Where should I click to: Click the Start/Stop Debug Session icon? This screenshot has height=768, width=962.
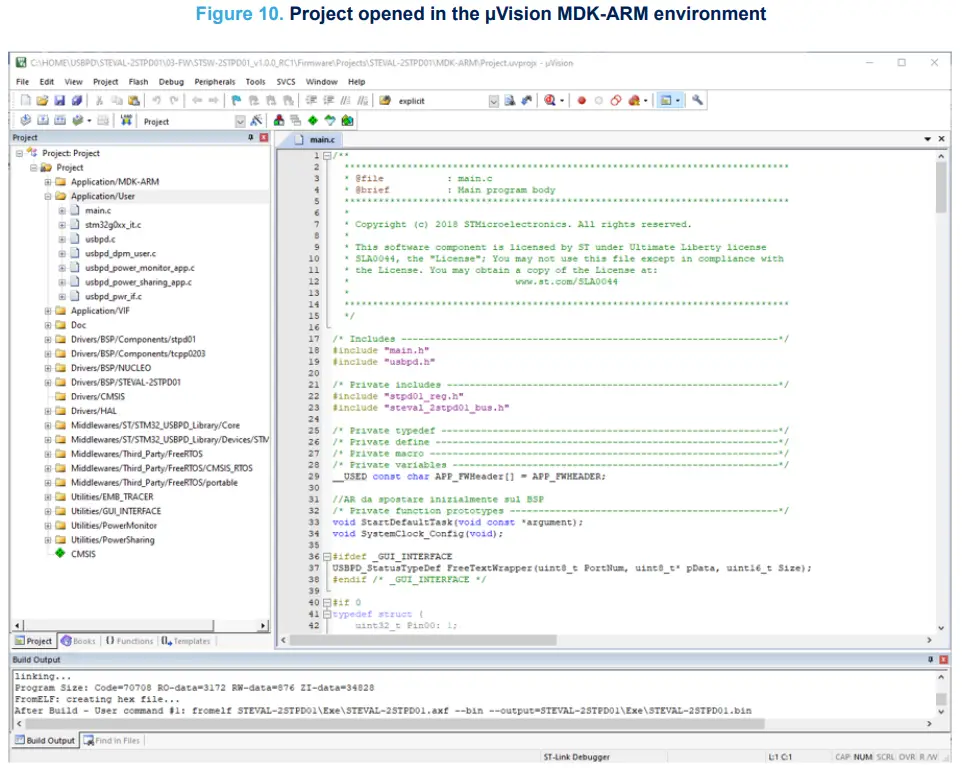click(x=550, y=101)
